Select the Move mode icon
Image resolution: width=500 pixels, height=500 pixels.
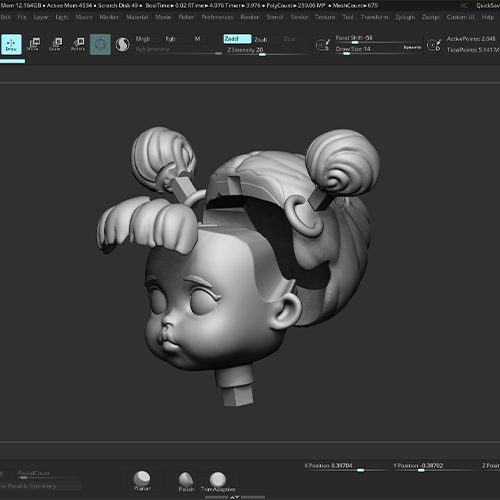pos(34,44)
